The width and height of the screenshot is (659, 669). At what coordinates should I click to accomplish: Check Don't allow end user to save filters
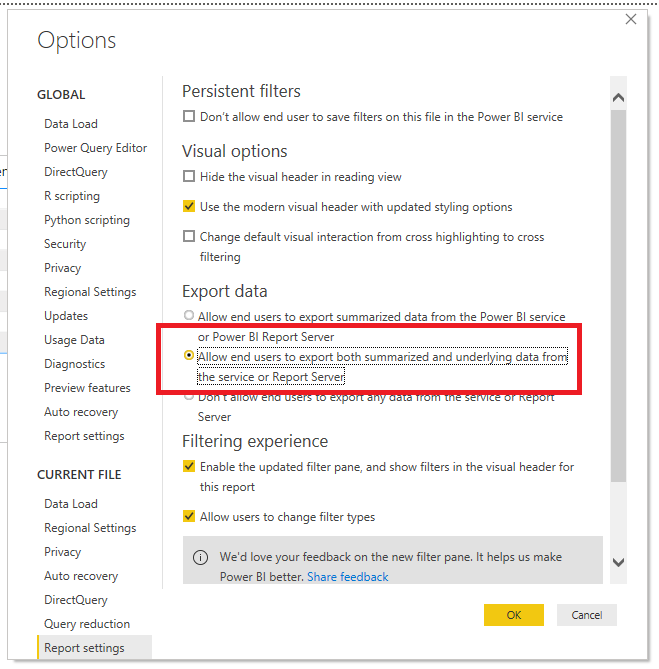(x=189, y=116)
